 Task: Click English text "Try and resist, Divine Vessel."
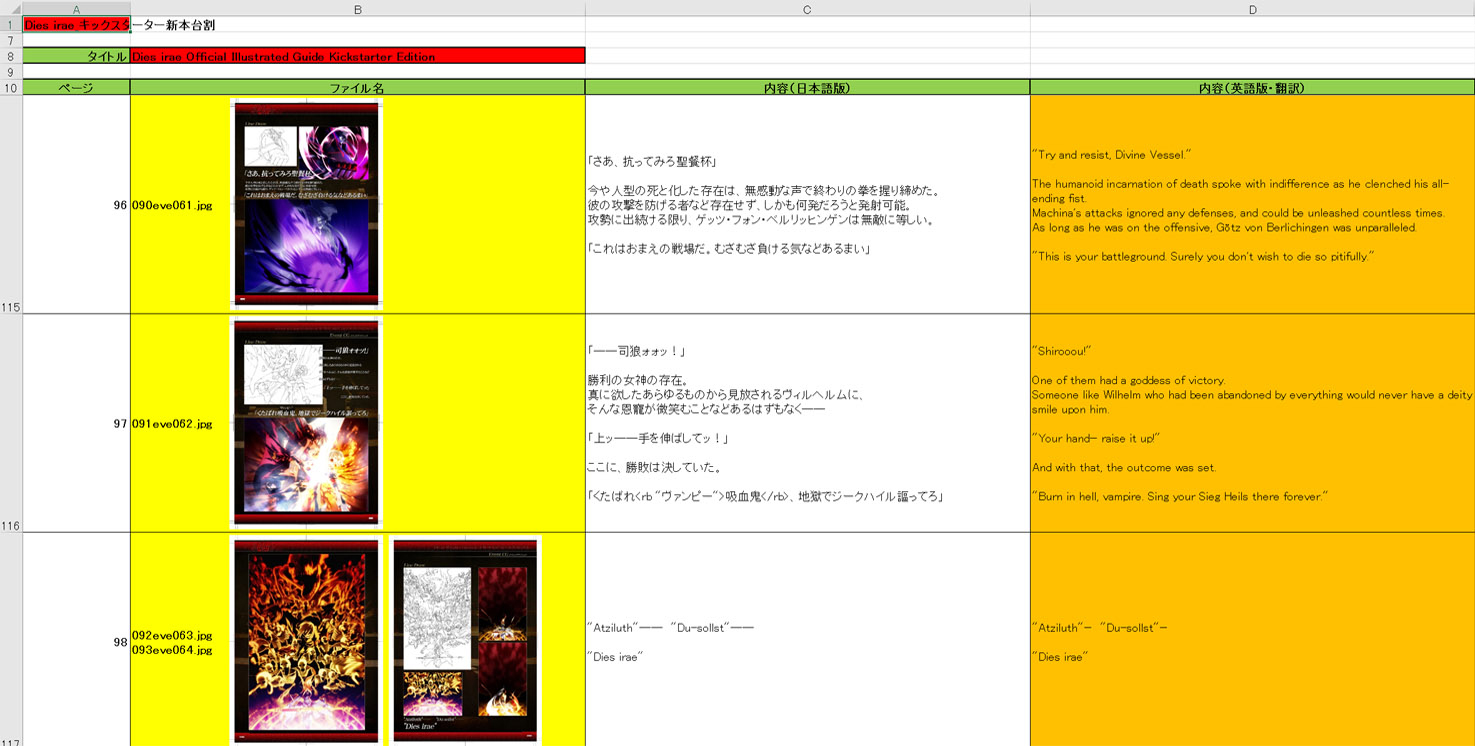1110,155
